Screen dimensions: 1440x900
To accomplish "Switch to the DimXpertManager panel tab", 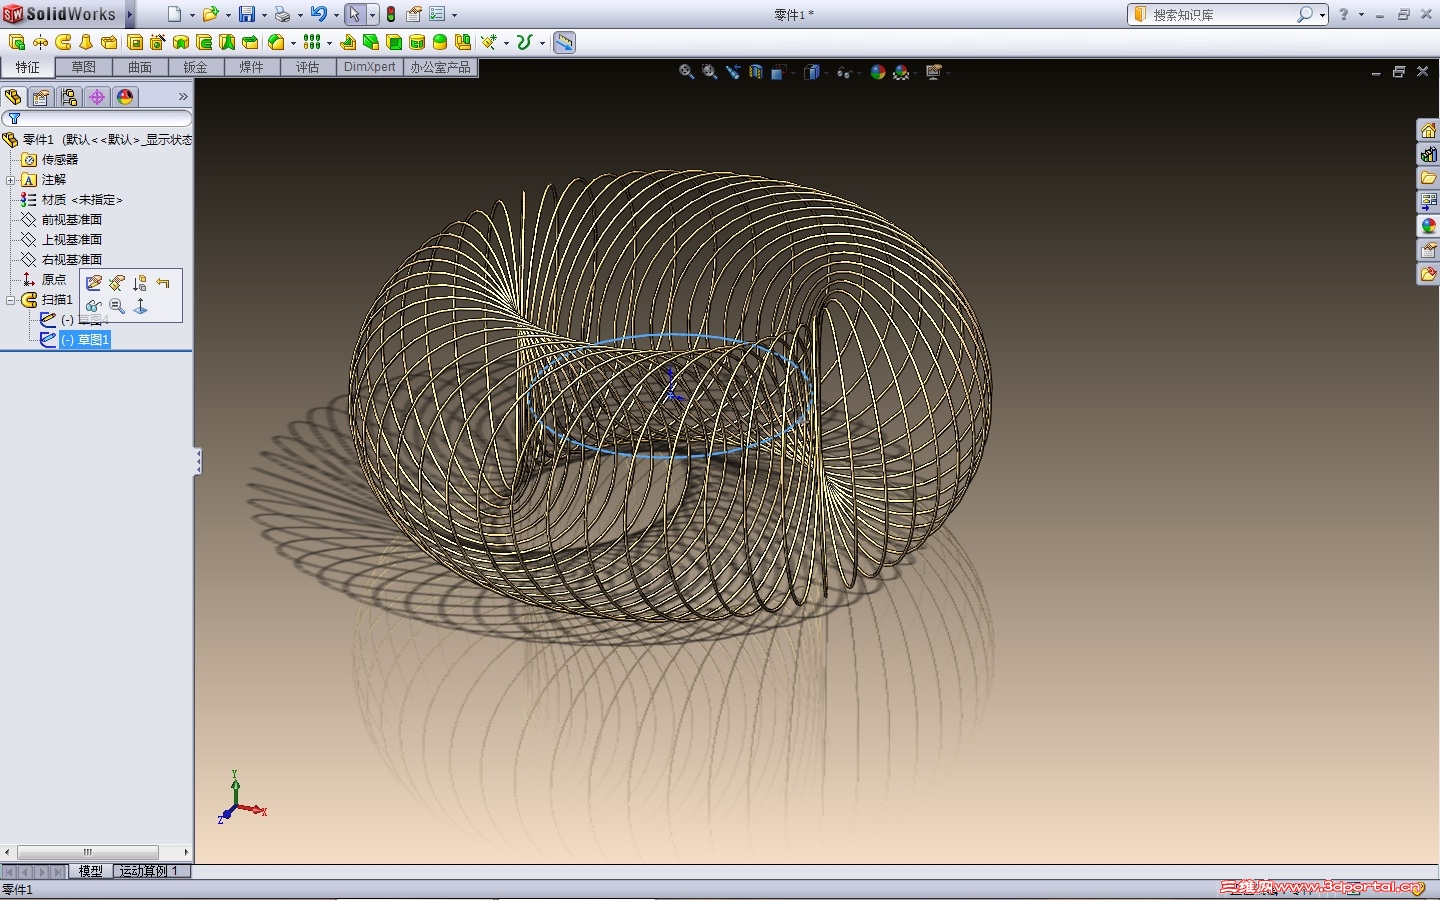I will (96, 97).
